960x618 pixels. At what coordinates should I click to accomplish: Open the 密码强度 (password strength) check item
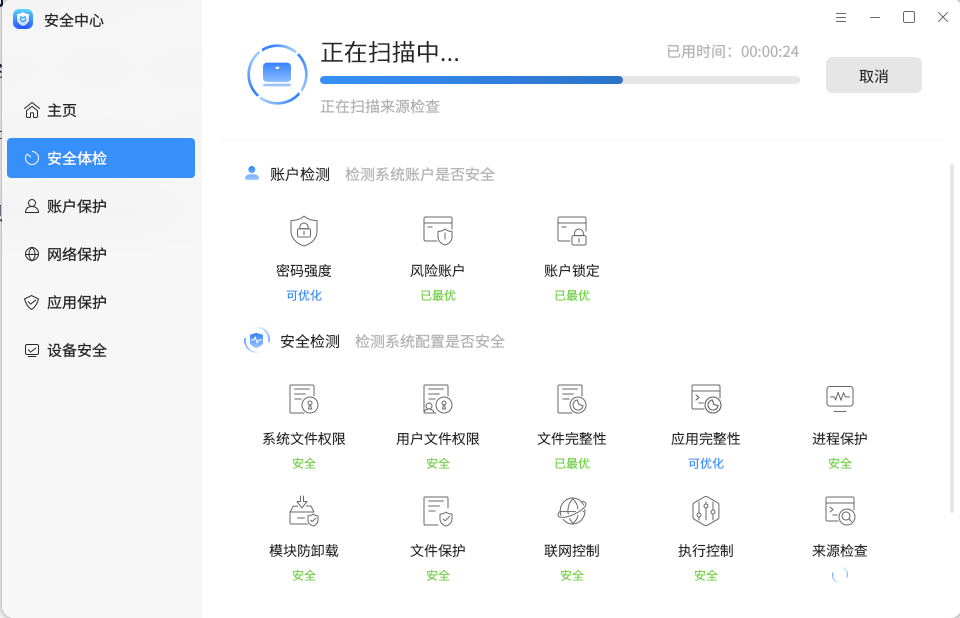click(x=303, y=230)
